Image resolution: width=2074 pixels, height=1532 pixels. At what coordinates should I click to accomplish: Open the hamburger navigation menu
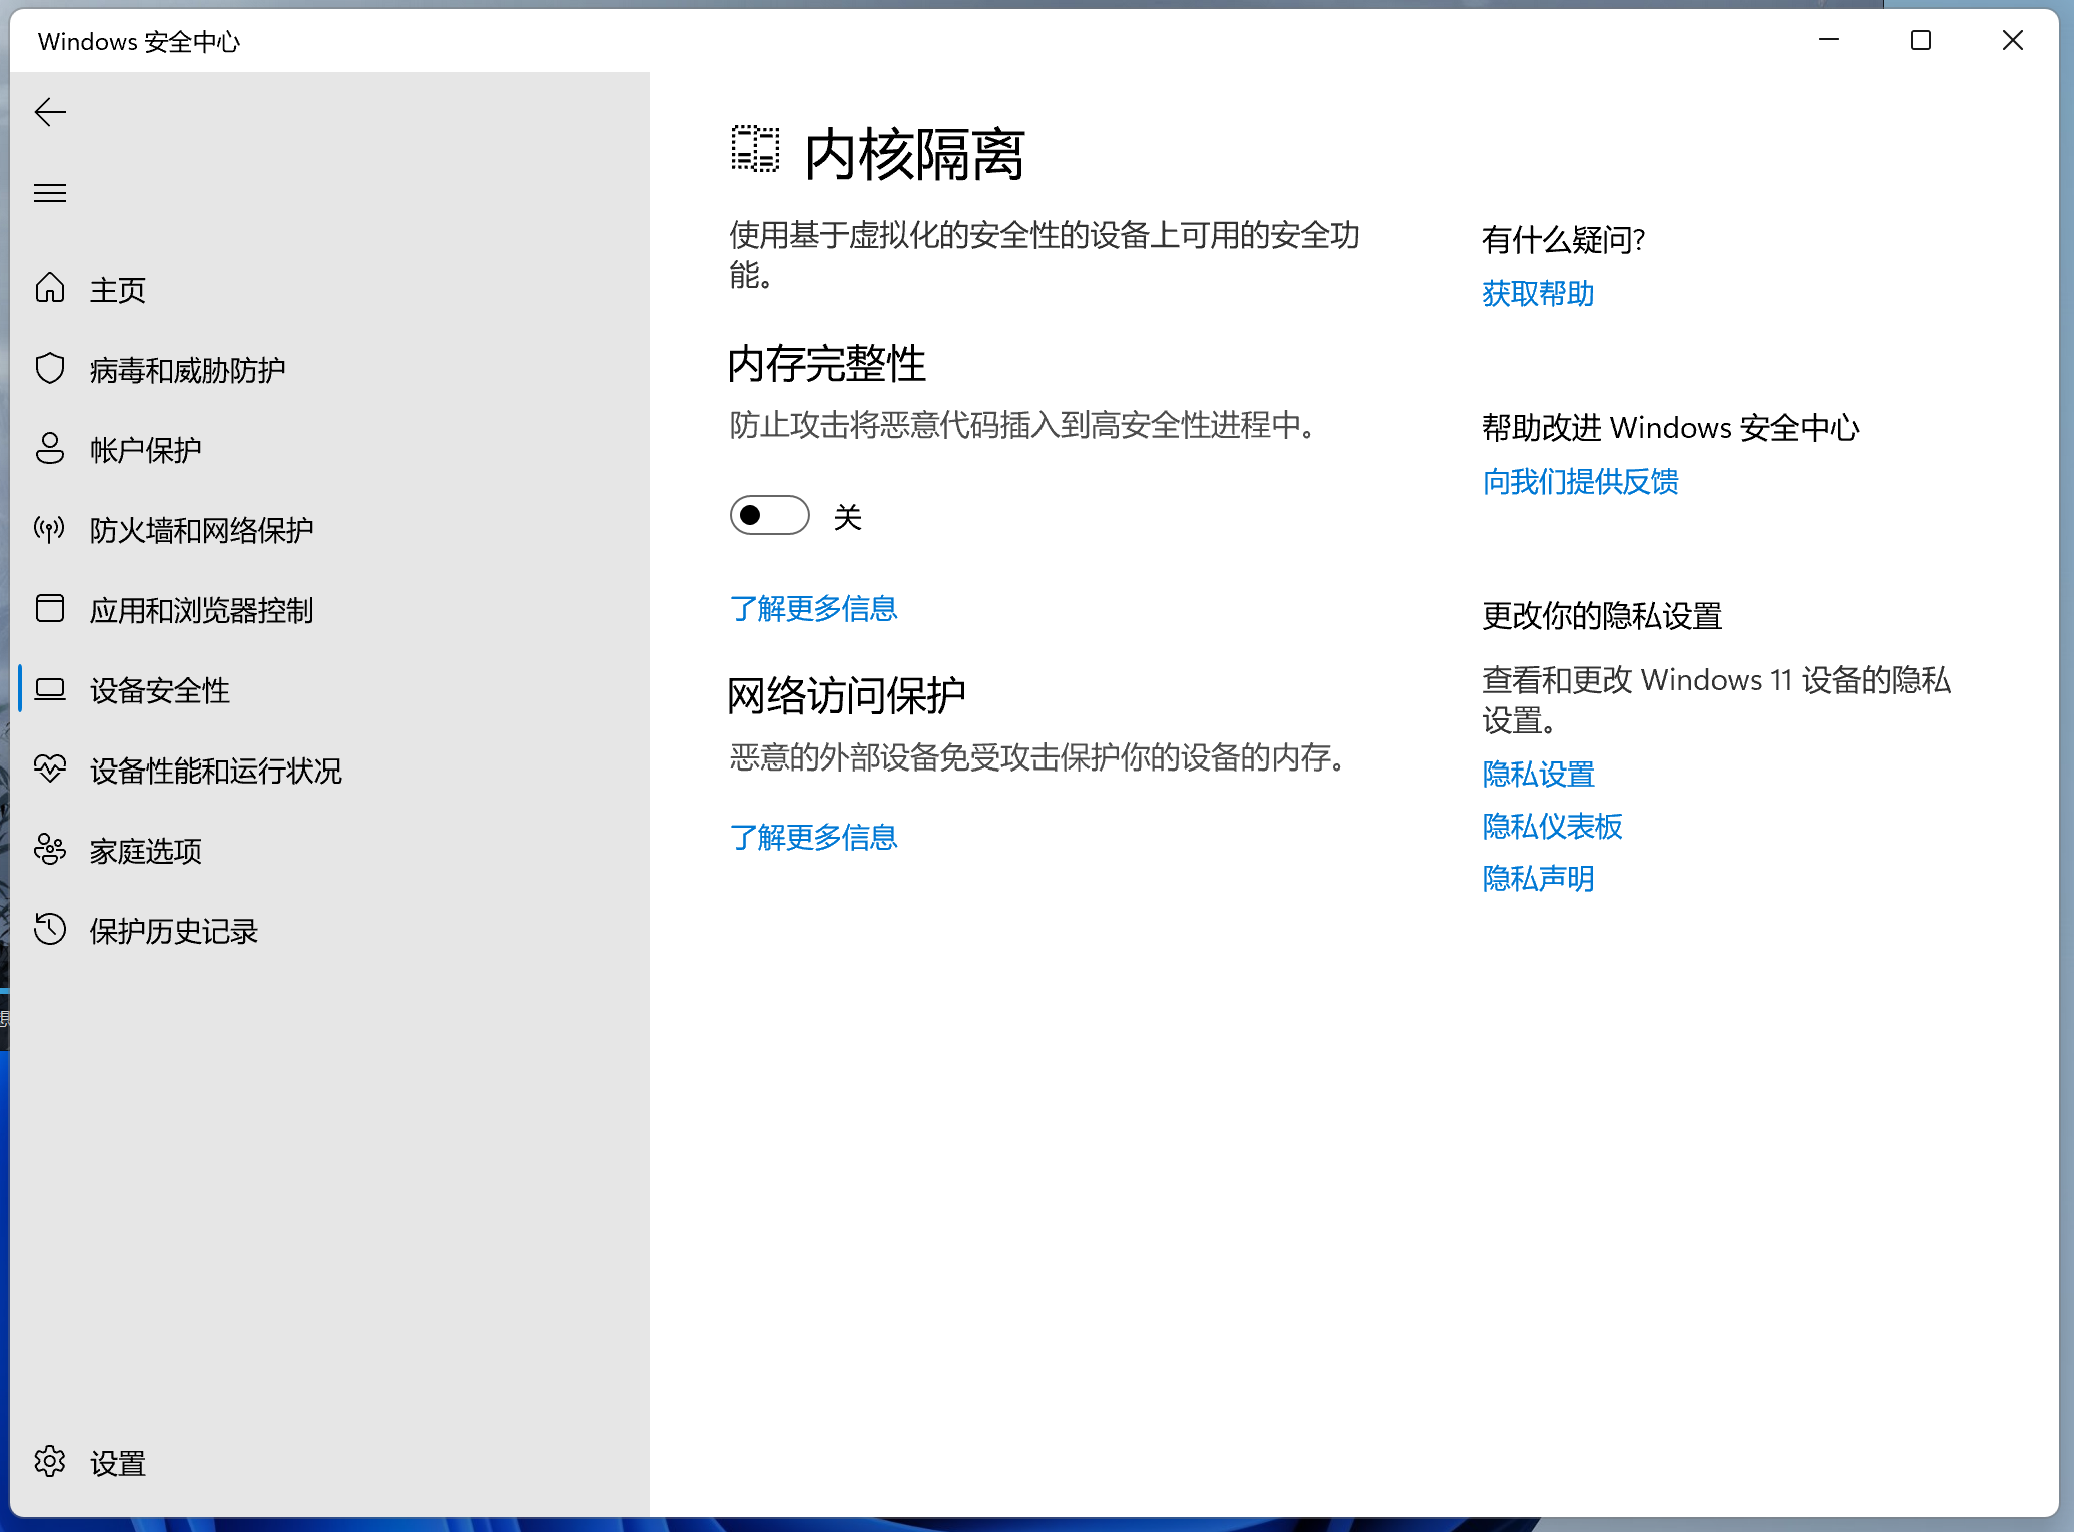pyautogui.click(x=50, y=193)
